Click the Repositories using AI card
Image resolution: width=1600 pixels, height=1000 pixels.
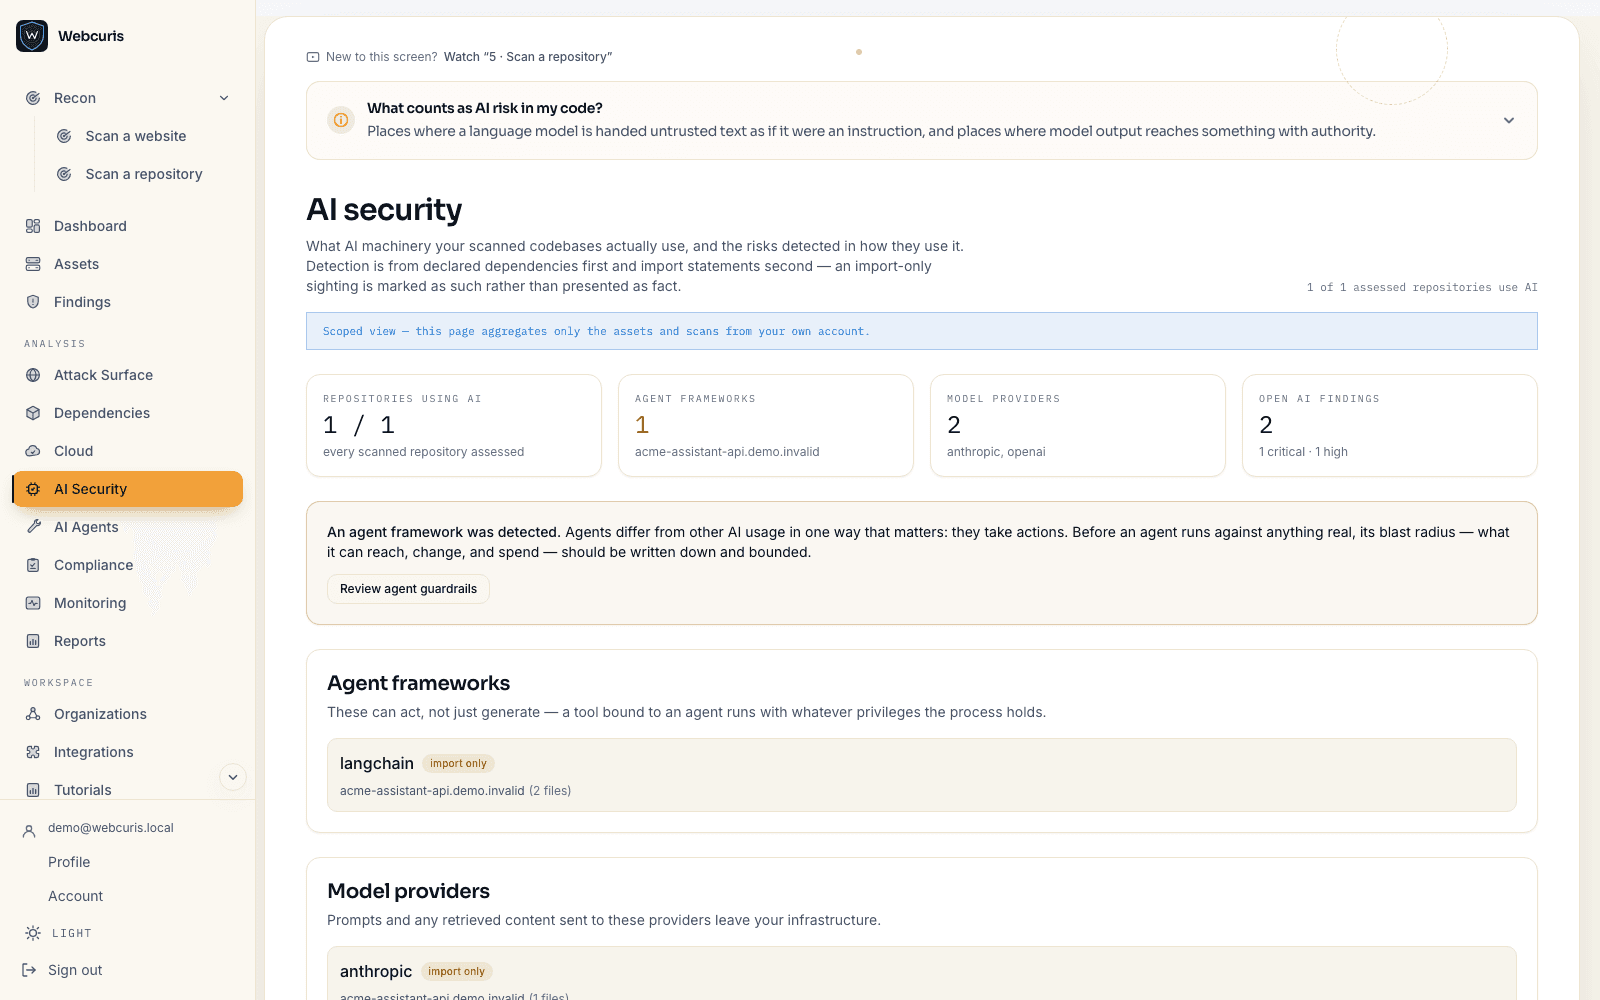click(454, 426)
